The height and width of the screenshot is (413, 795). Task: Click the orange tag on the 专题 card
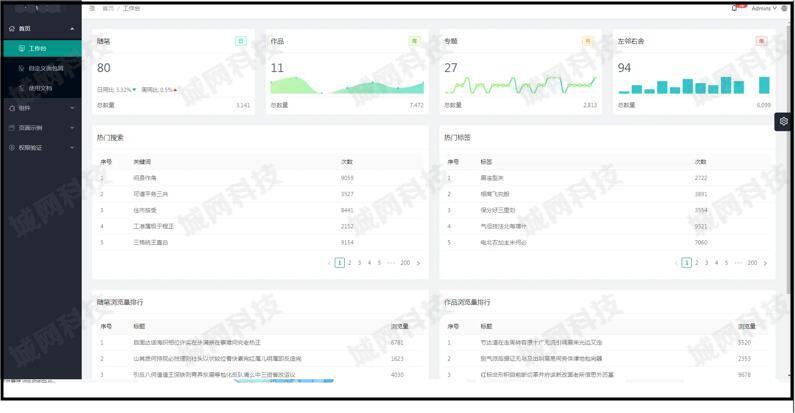[x=588, y=41]
